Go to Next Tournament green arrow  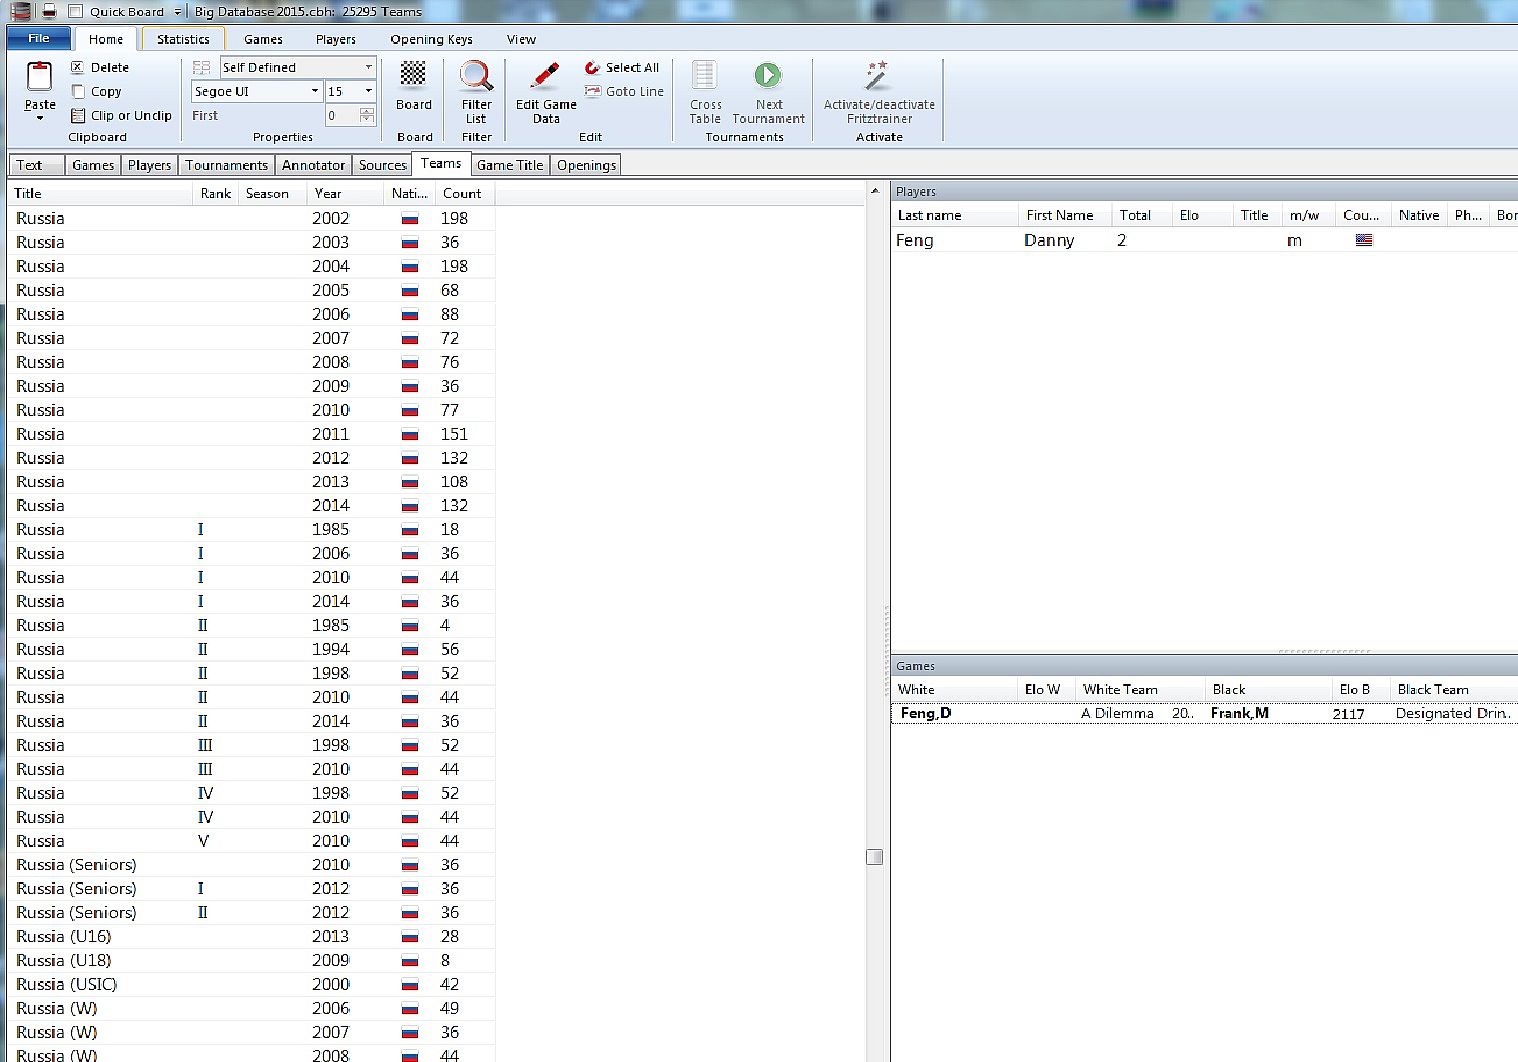(768, 76)
